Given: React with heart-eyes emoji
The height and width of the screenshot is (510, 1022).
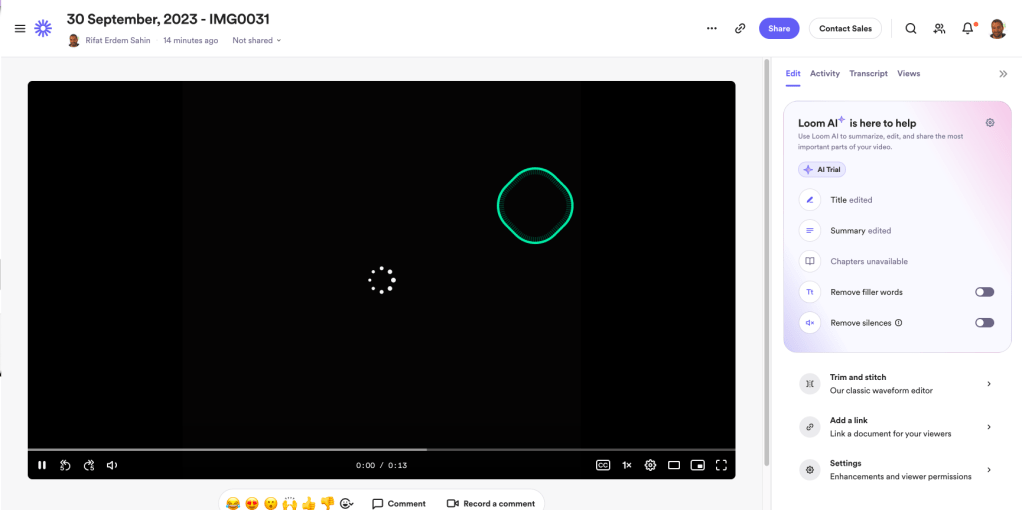Looking at the screenshot, I should click(252, 503).
